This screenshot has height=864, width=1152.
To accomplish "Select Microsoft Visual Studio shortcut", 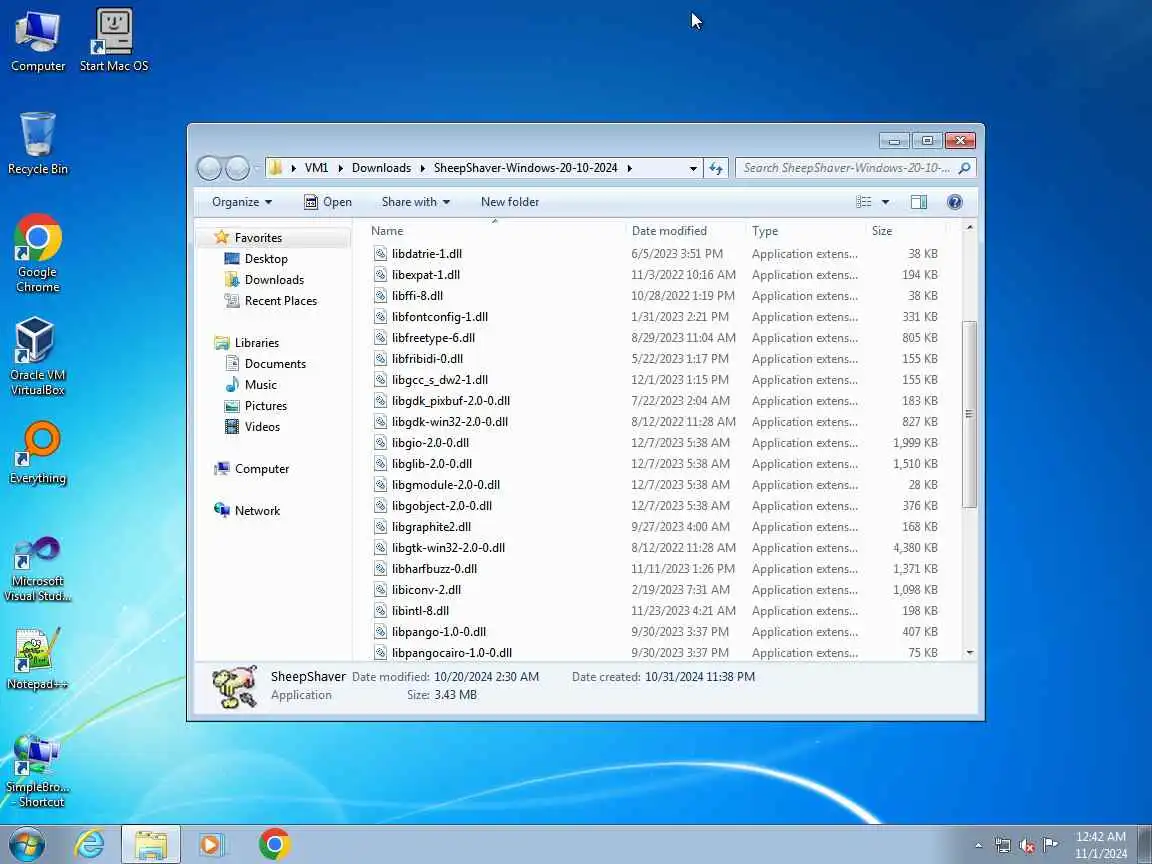I will pyautogui.click(x=37, y=569).
